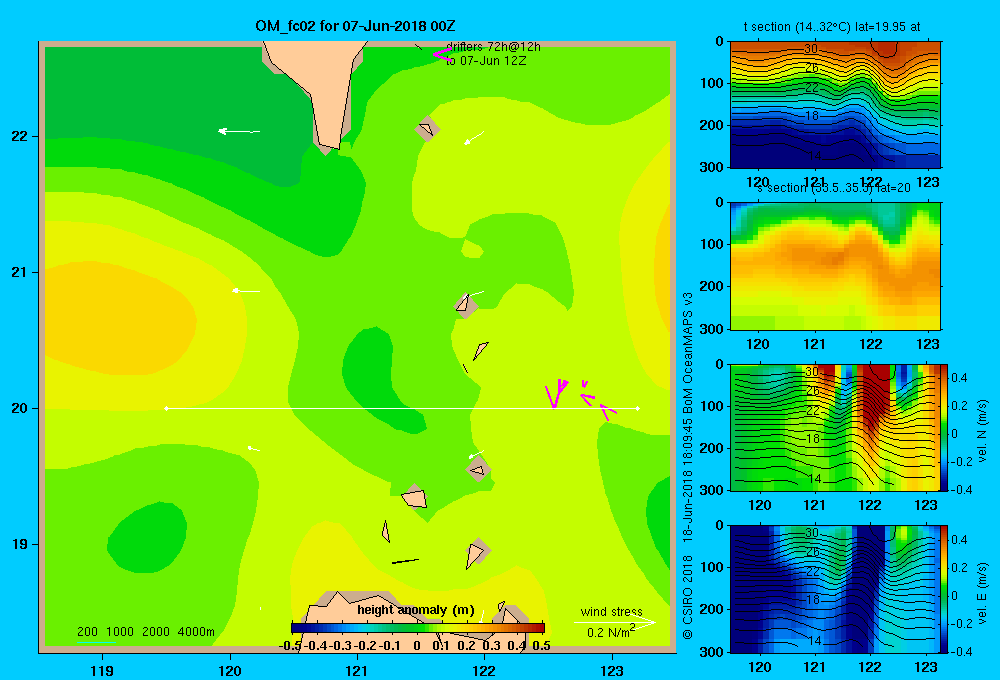Click the 0.4 tick on vel. N colorbar

[x=960, y=378]
